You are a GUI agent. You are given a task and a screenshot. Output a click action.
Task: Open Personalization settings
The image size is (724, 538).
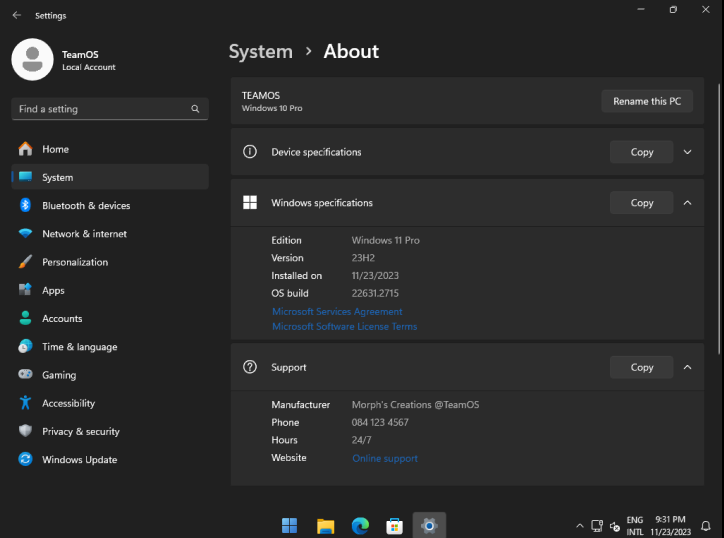[x=110, y=262]
